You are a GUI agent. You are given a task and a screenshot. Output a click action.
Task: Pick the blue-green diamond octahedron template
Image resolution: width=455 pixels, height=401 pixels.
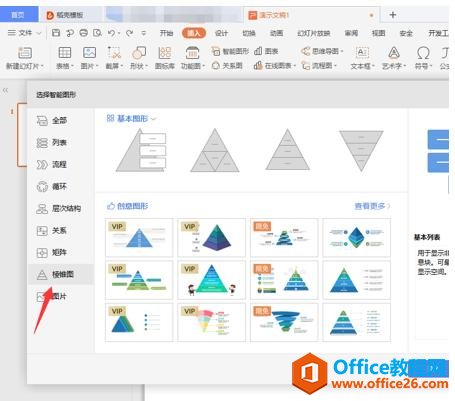coord(356,237)
